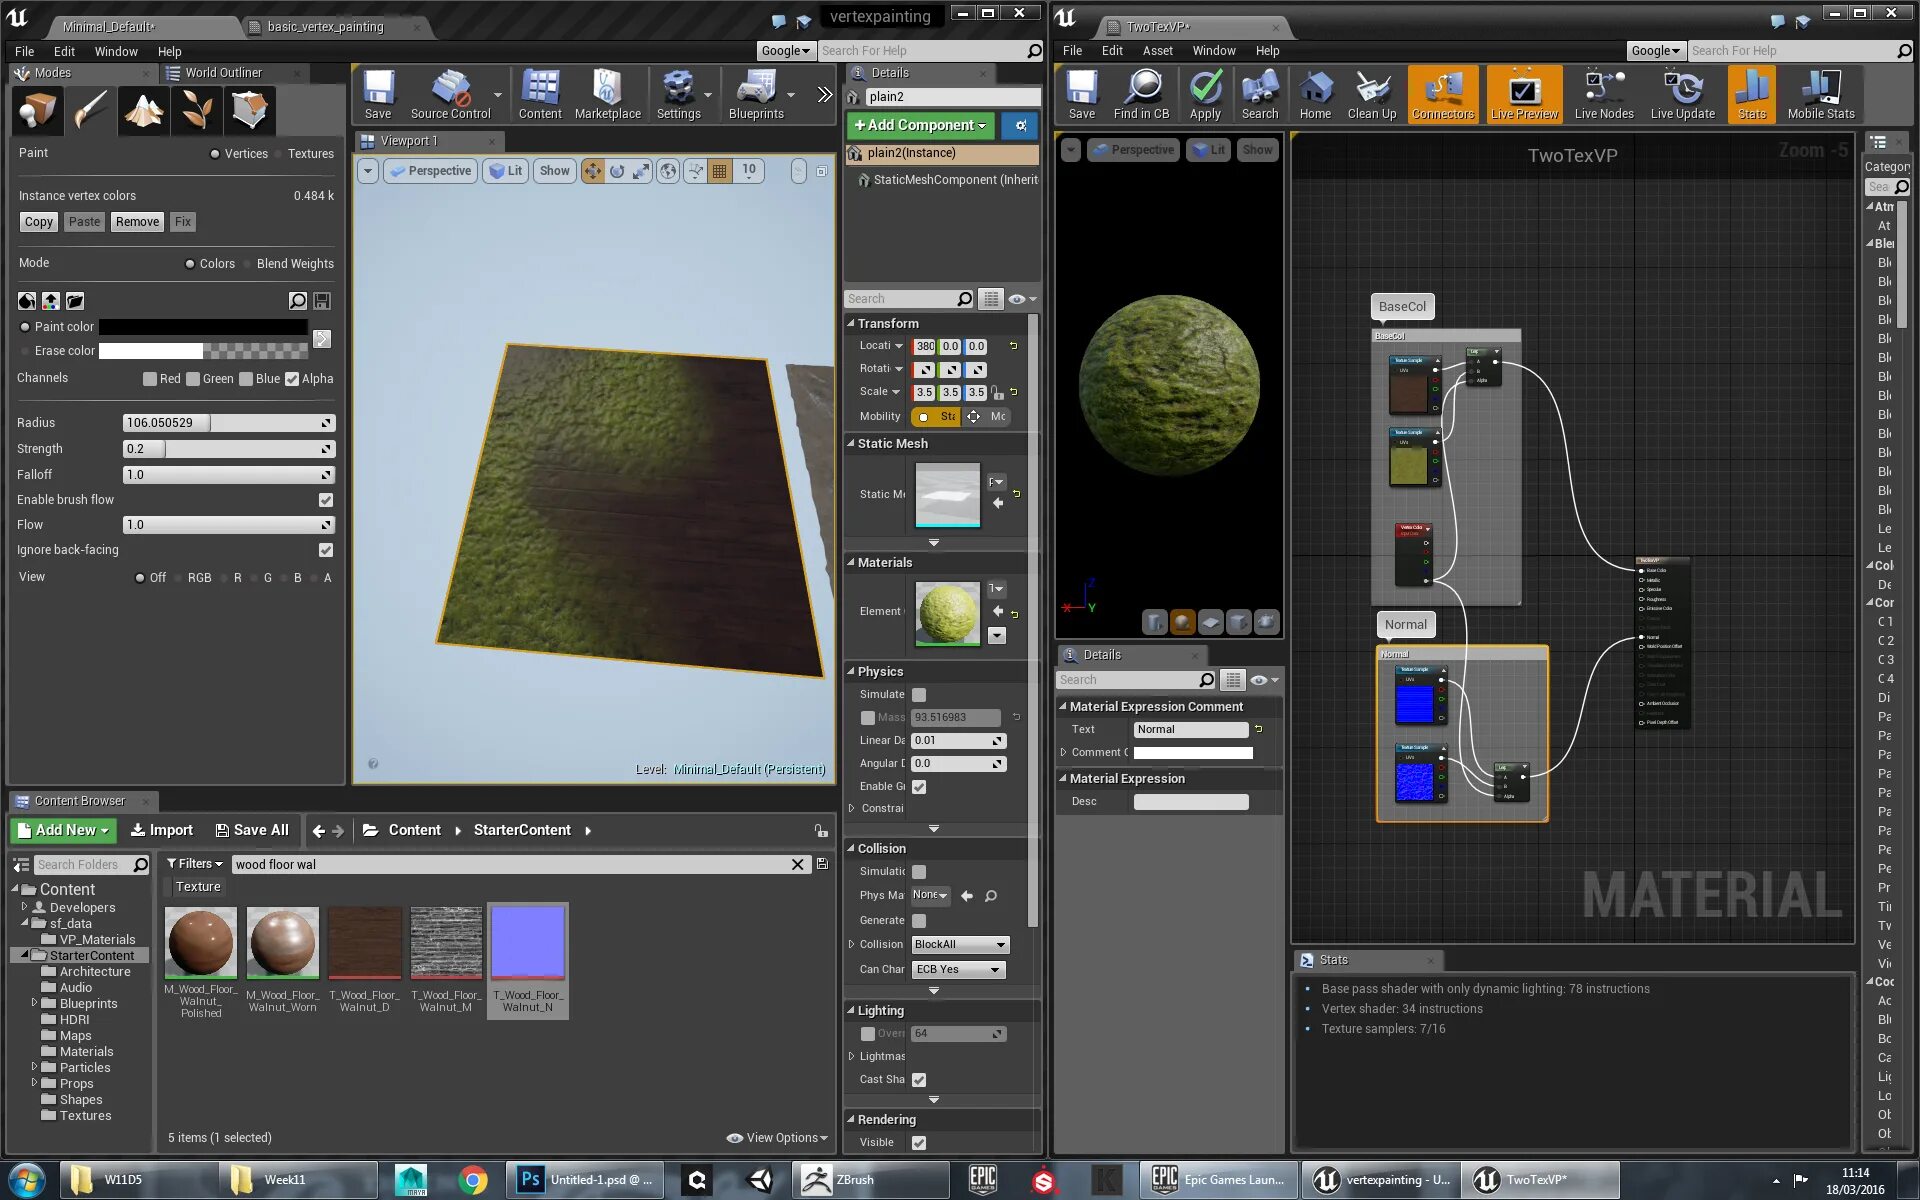
Task: Select the Paint mode icon
Action: (x=90, y=110)
